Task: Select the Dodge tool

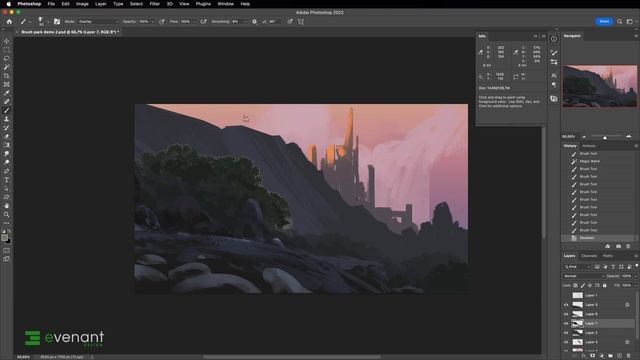Action: pyautogui.click(x=7, y=162)
